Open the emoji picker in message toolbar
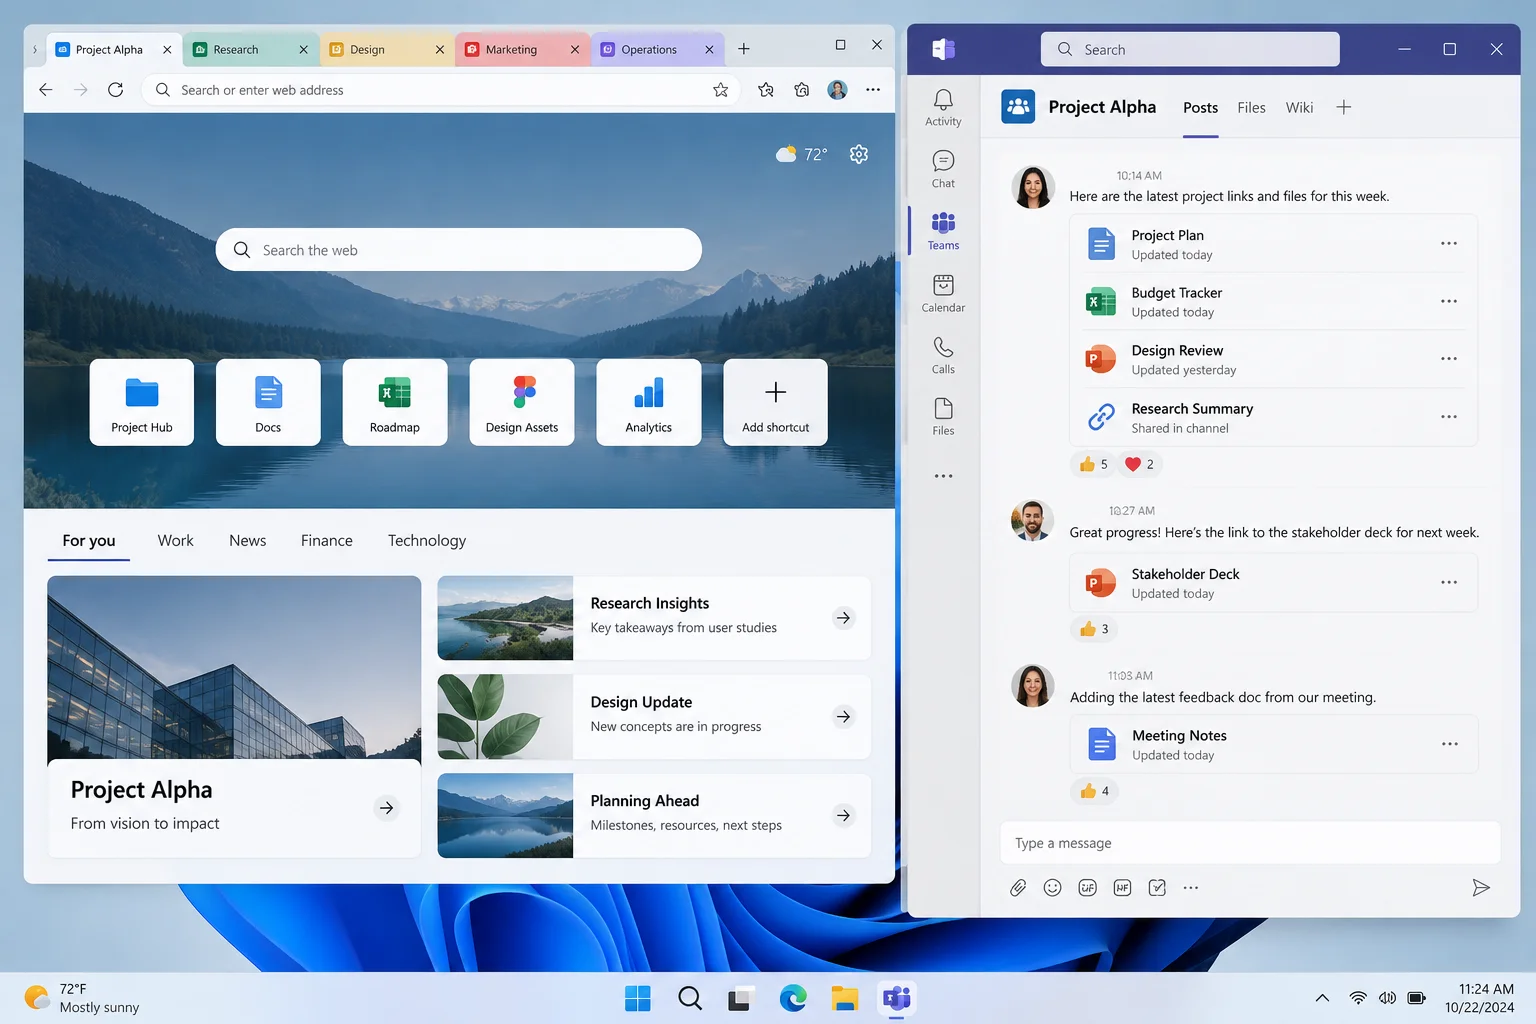 [x=1052, y=888]
